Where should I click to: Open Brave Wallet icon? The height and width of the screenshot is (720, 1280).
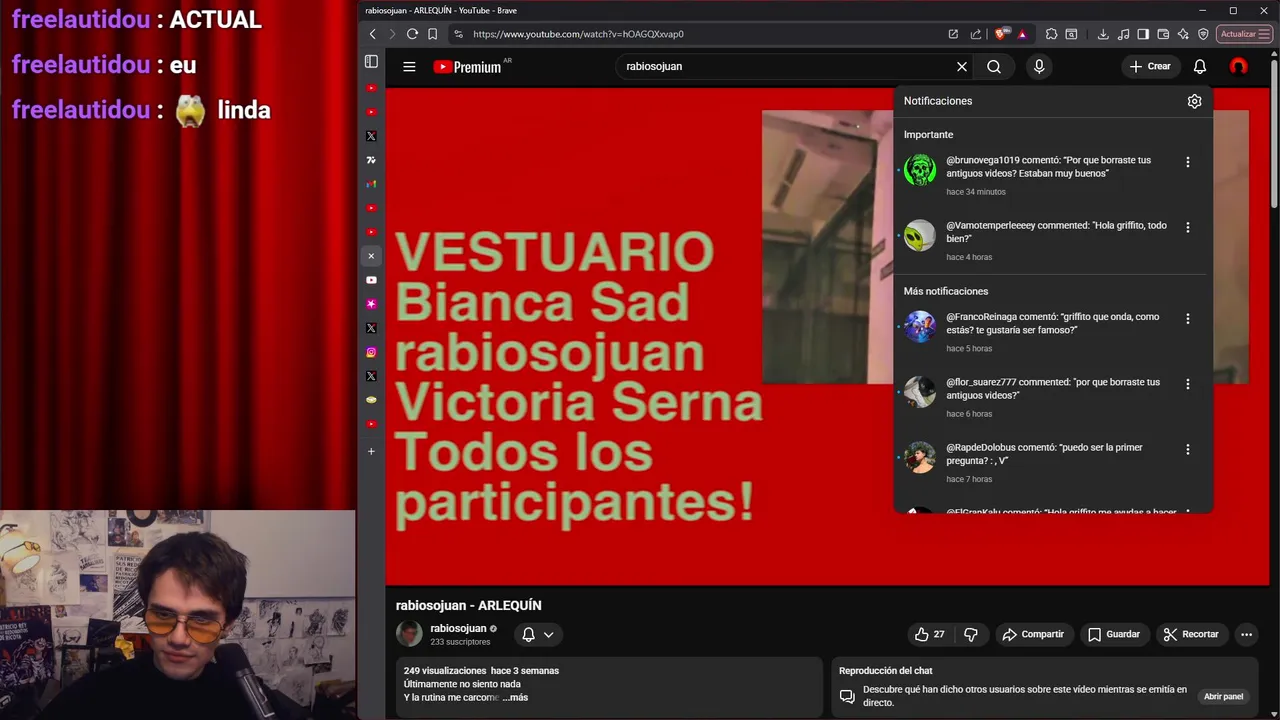1164,34
